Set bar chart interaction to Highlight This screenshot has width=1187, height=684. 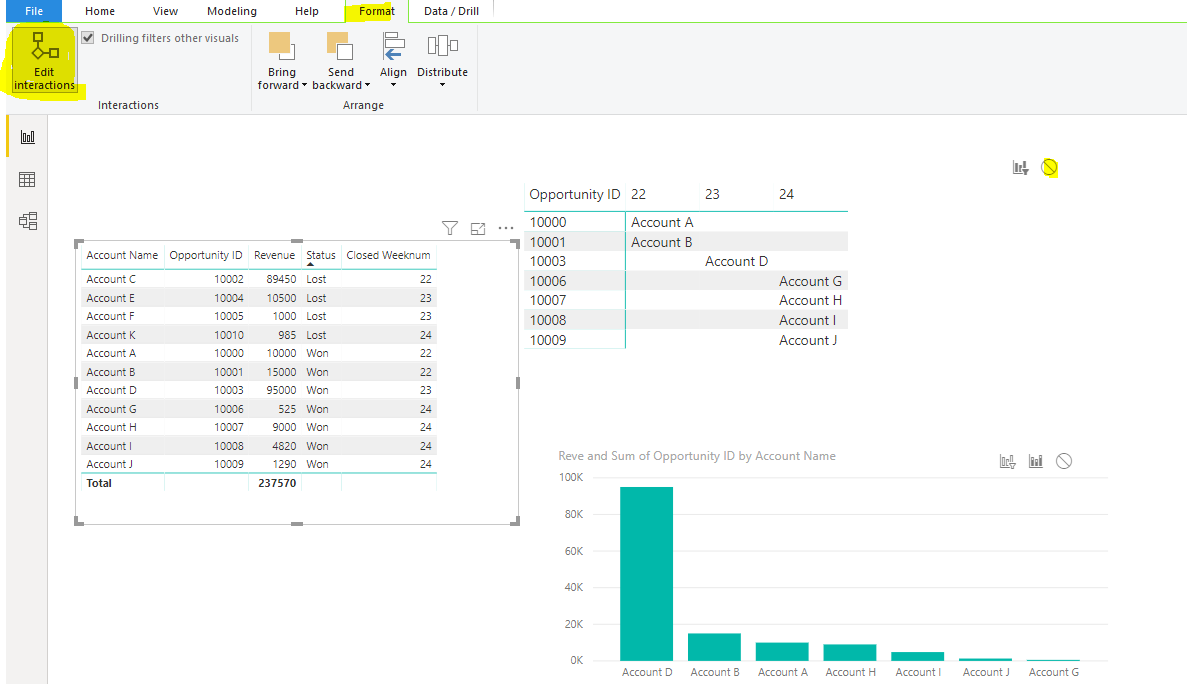point(1036,461)
